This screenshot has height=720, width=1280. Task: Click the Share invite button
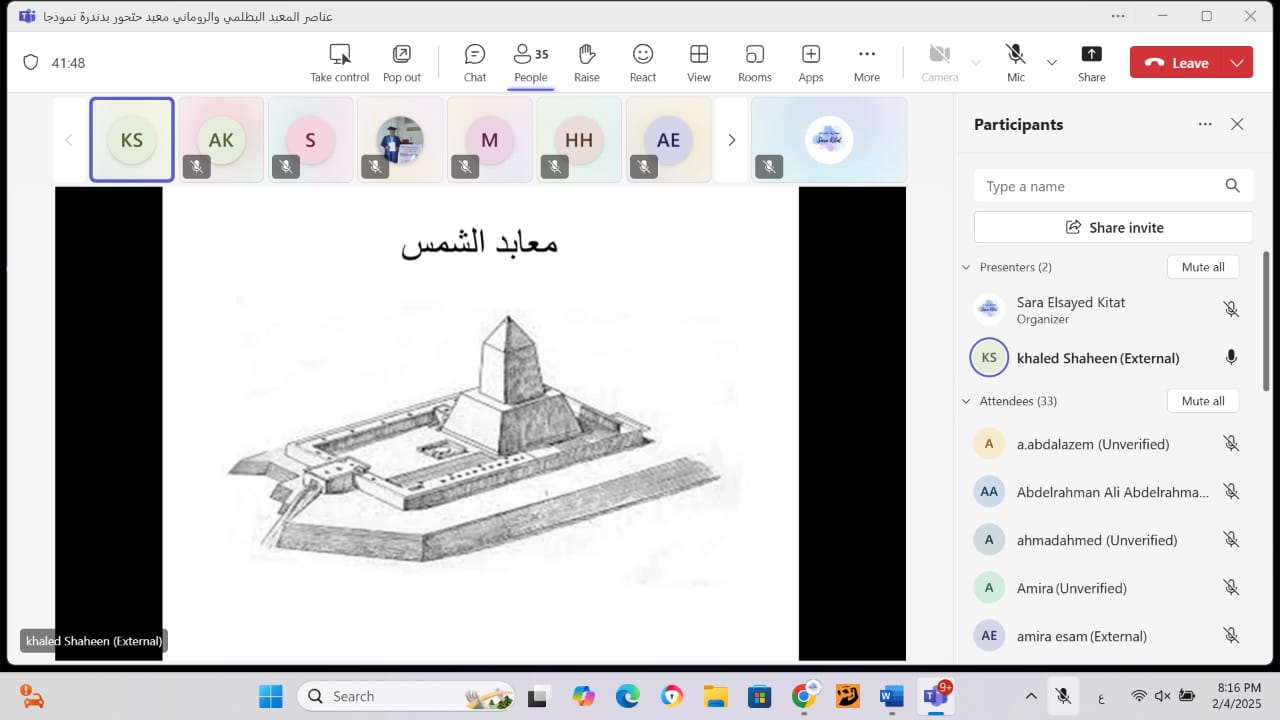1113,227
